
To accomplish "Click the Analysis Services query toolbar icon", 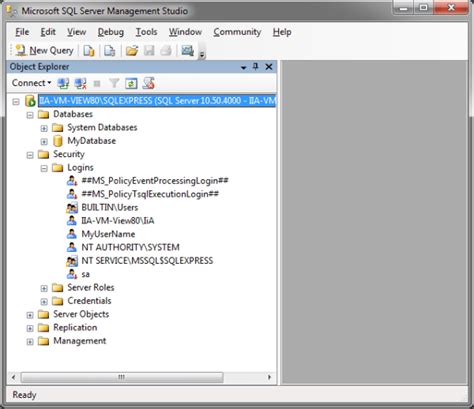I will click(110, 51).
